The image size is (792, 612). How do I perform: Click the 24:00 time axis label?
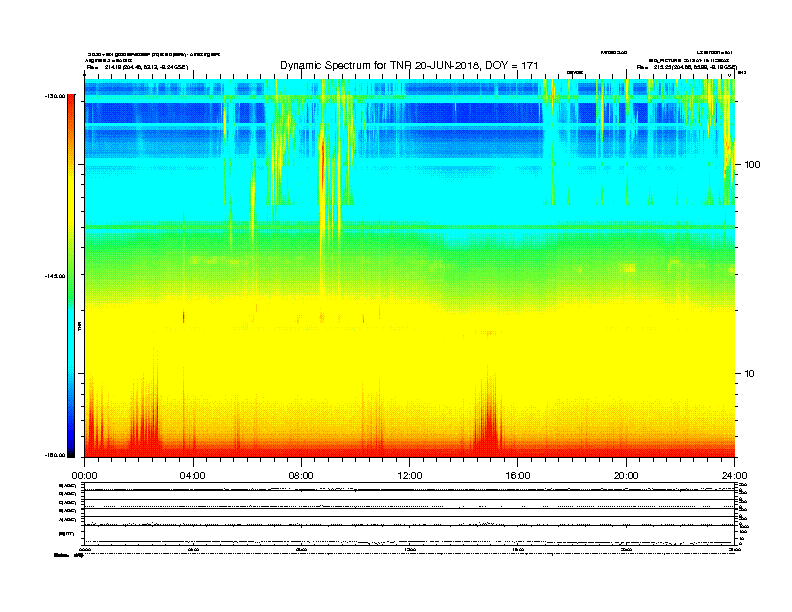click(734, 476)
